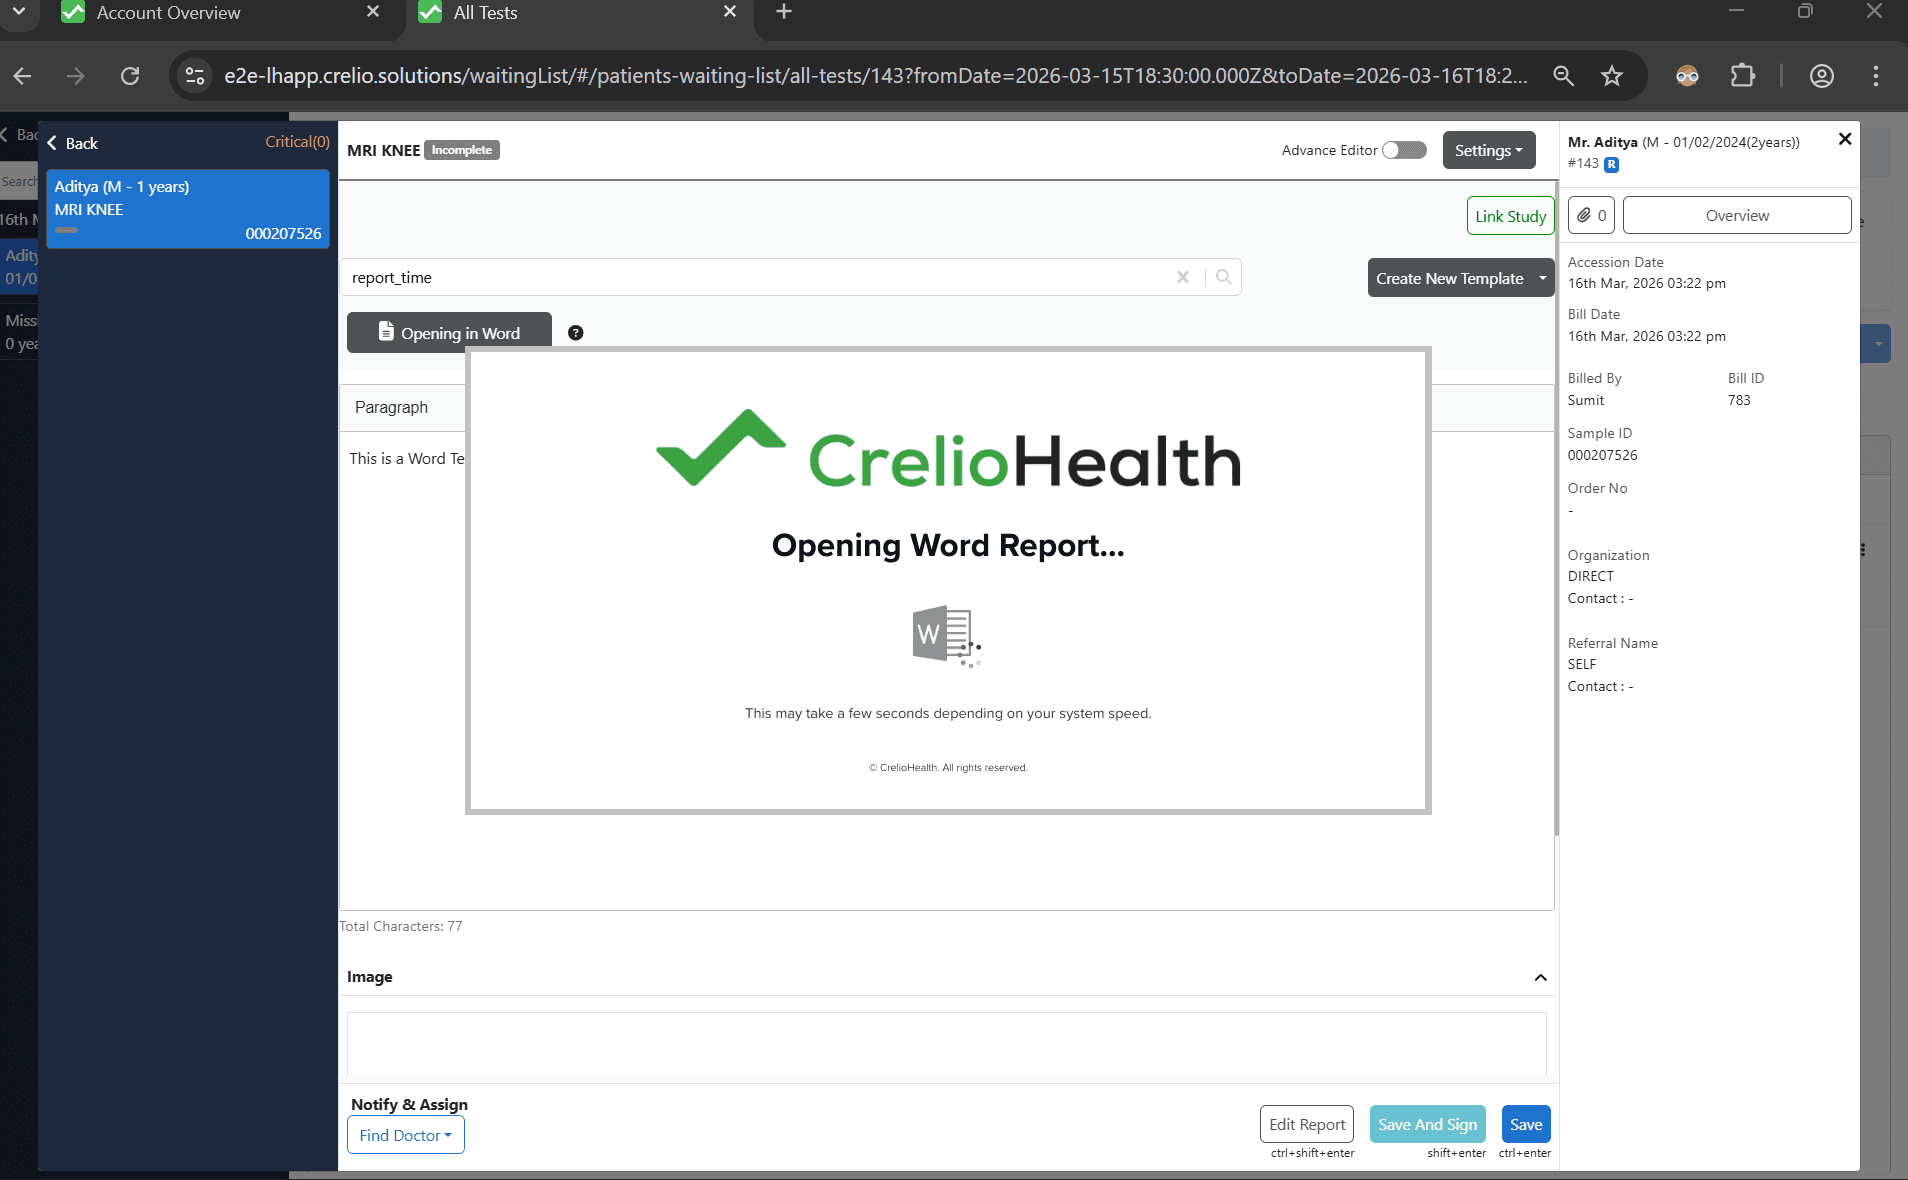Toggle the Advance Editor switch
The image size is (1908, 1180).
pyautogui.click(x=1404, y=150)
